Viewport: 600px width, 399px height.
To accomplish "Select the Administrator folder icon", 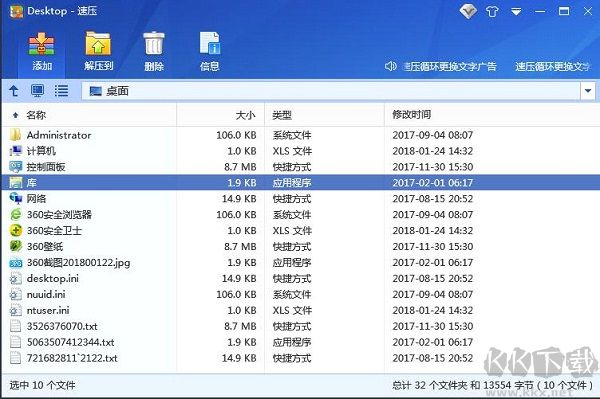I will (15, 135).
